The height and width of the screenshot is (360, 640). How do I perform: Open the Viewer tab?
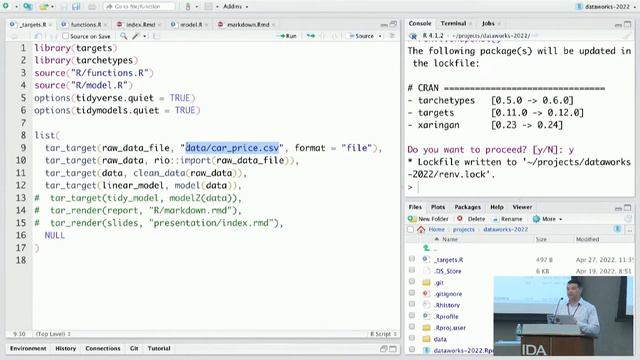pos(522,207)
